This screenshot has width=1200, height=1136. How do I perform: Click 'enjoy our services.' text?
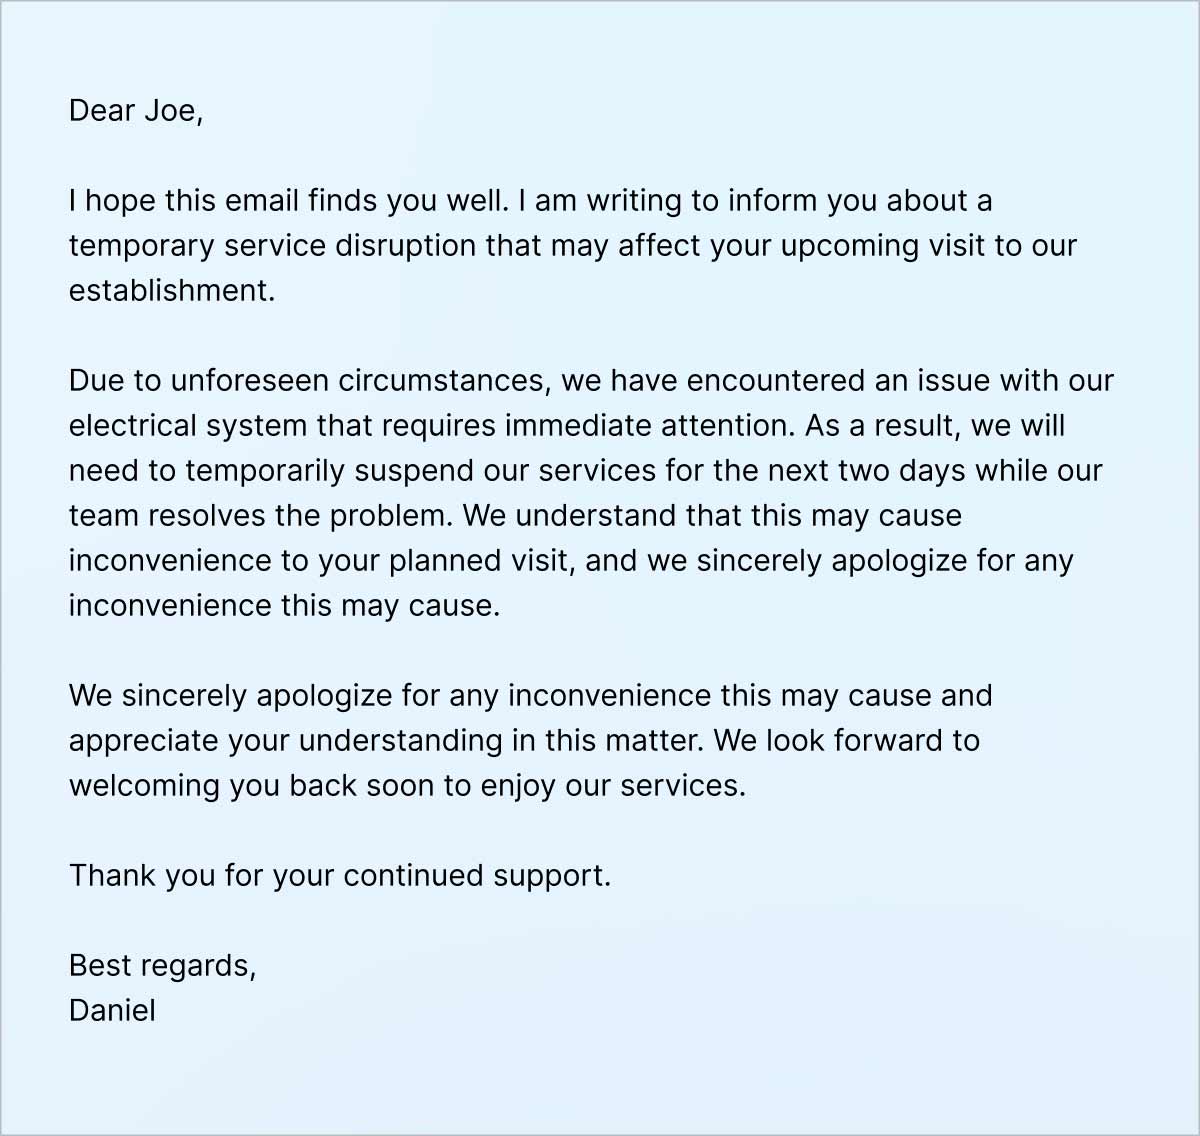(614, 786)
